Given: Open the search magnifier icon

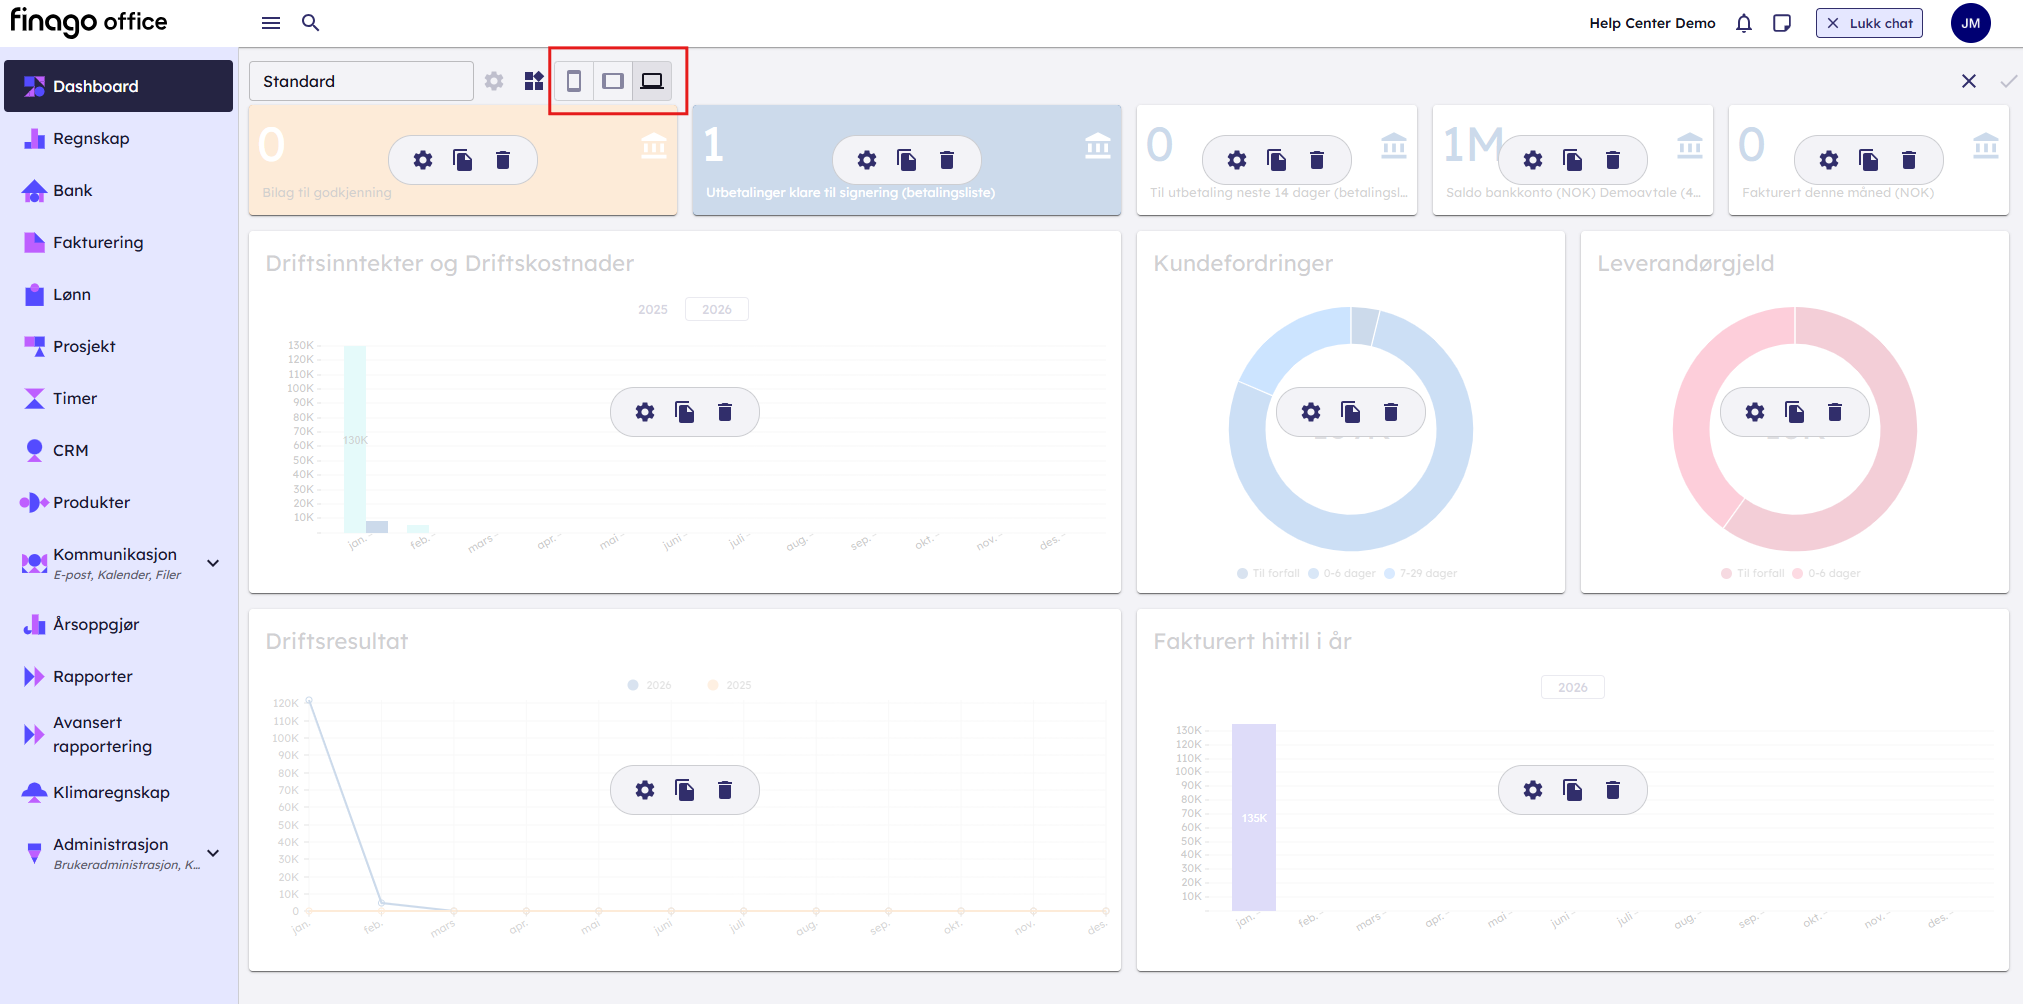Looking at the screenshot, I should [x=310, y=23].
